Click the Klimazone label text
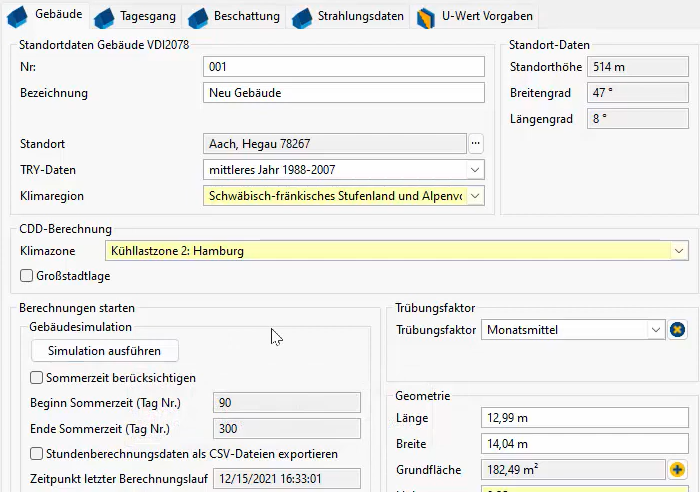Viewport: 700px width, 492px height. (47, 251)
